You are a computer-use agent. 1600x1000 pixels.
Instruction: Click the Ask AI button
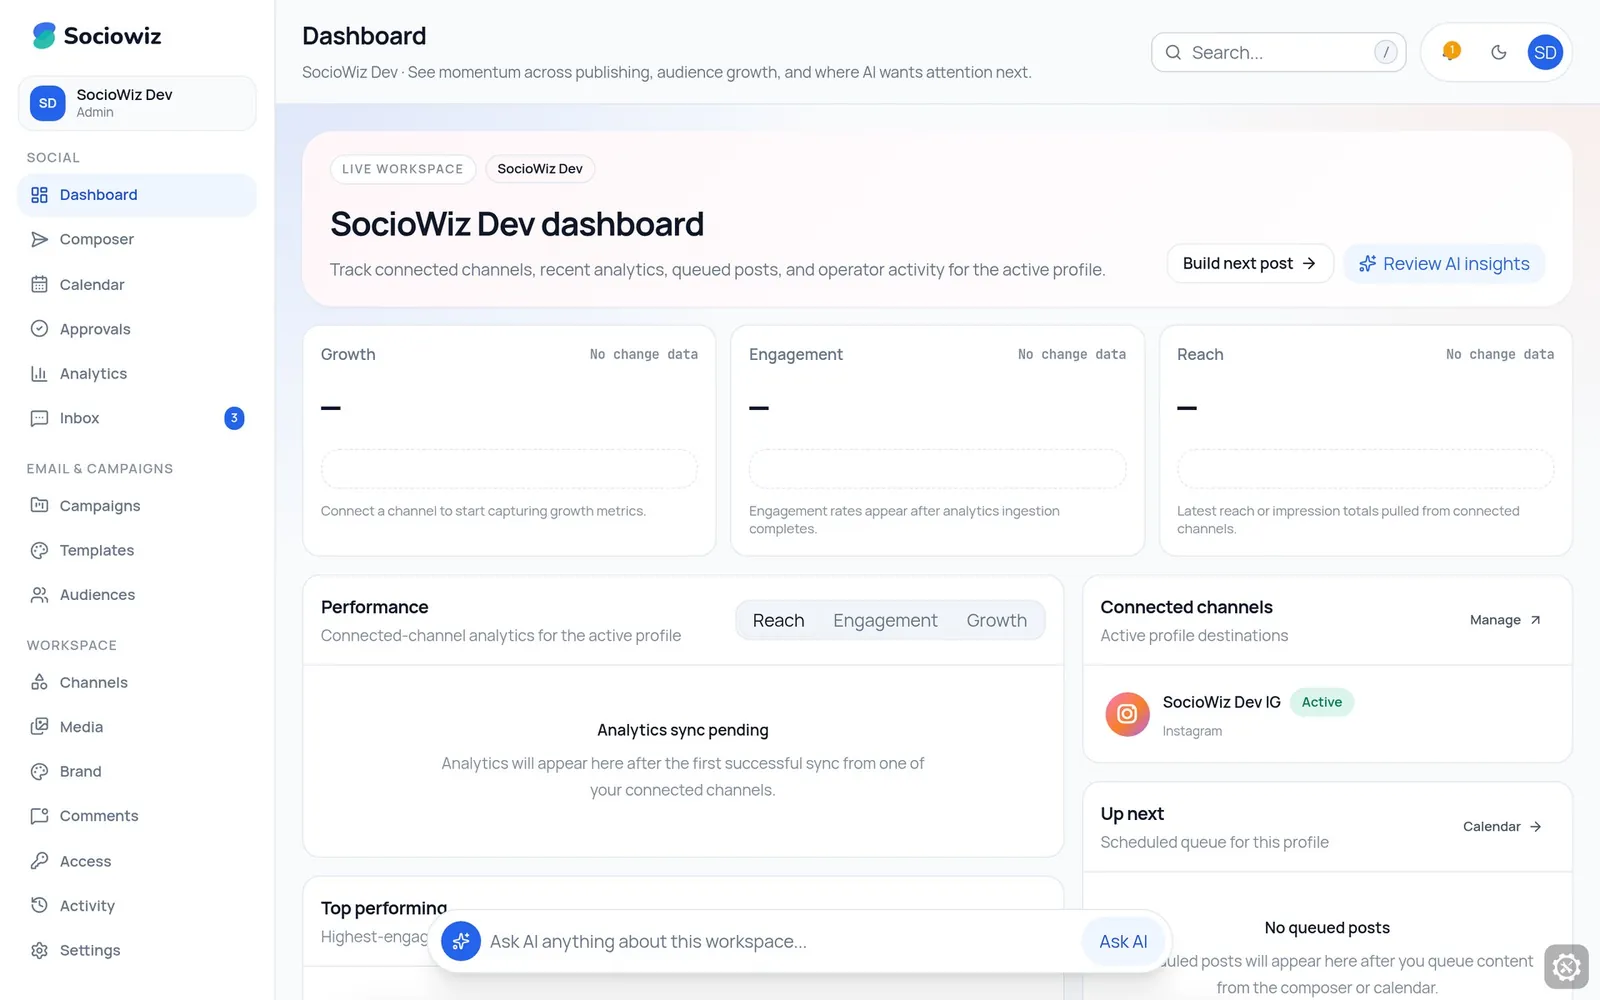point(1123,941)
